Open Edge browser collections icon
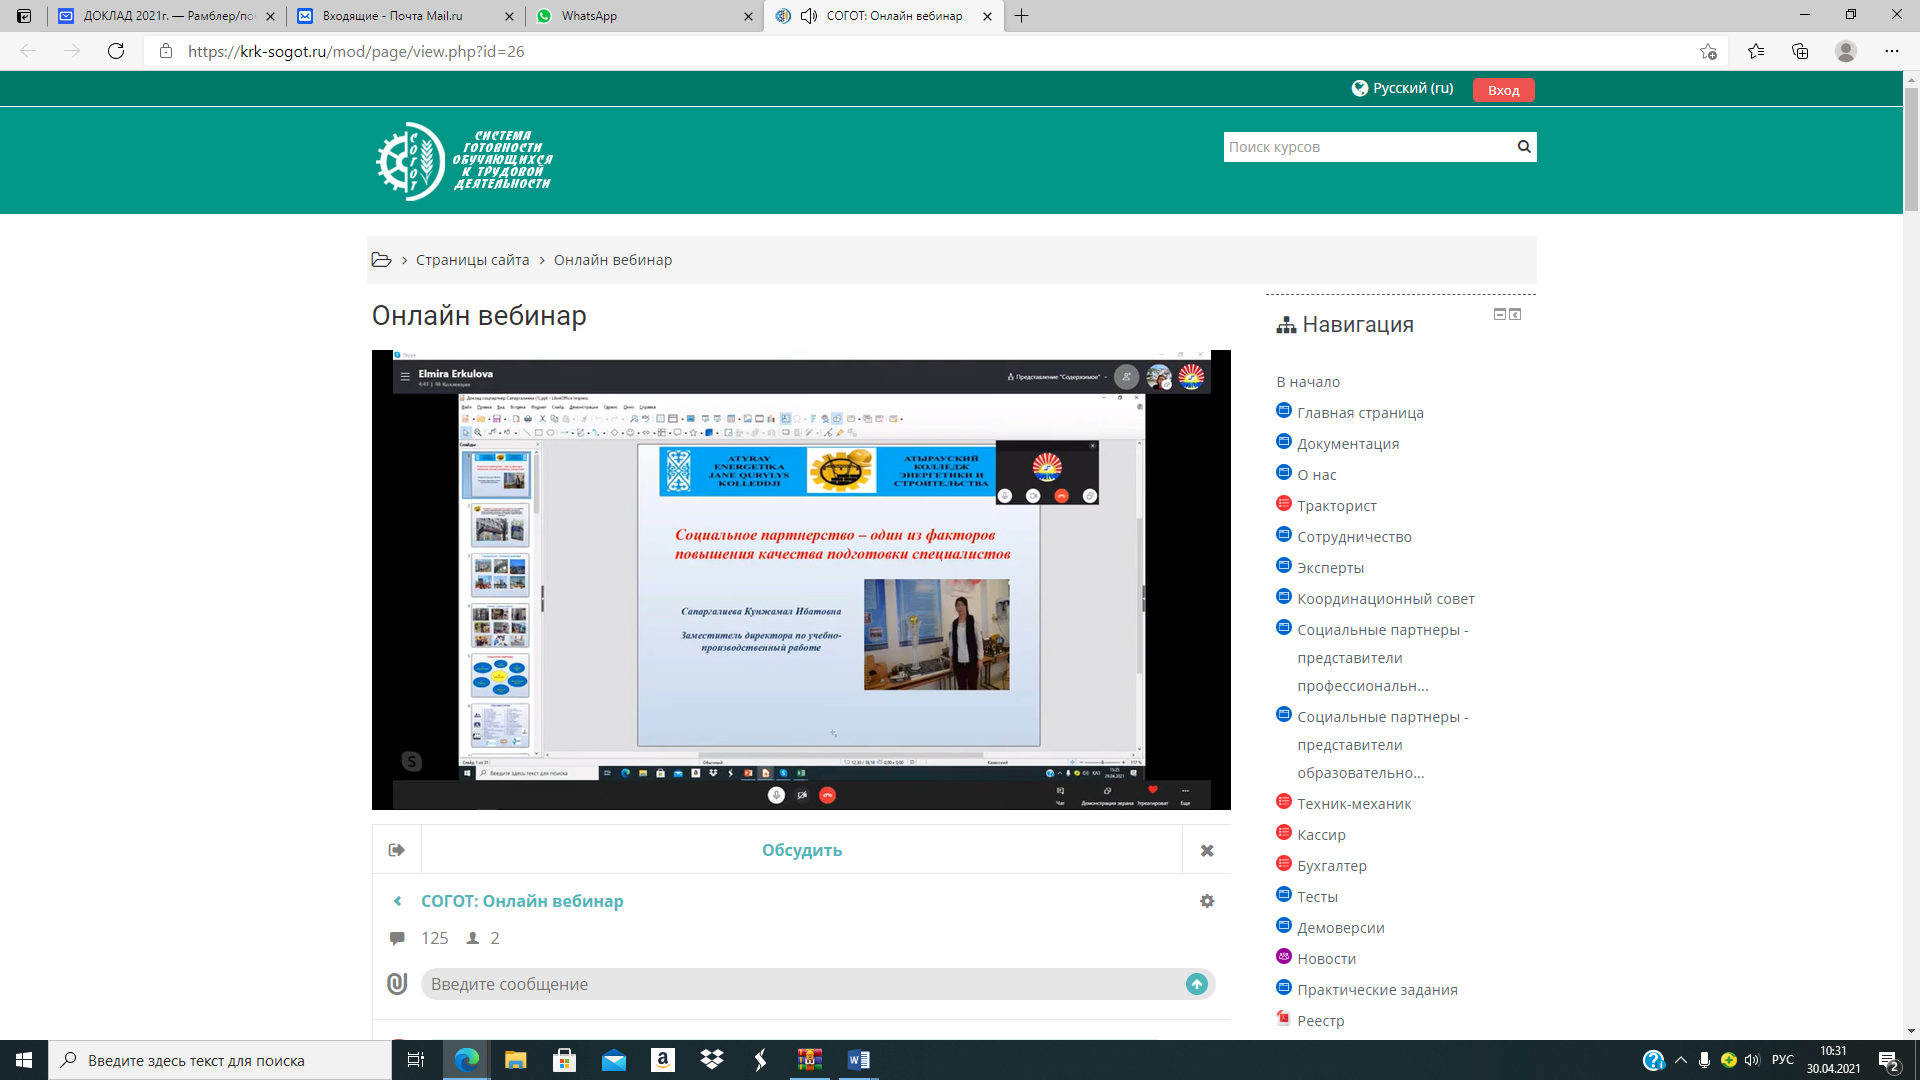Image resolution: width=1920 pixels, height=1080 pixels. point(1800,52)
